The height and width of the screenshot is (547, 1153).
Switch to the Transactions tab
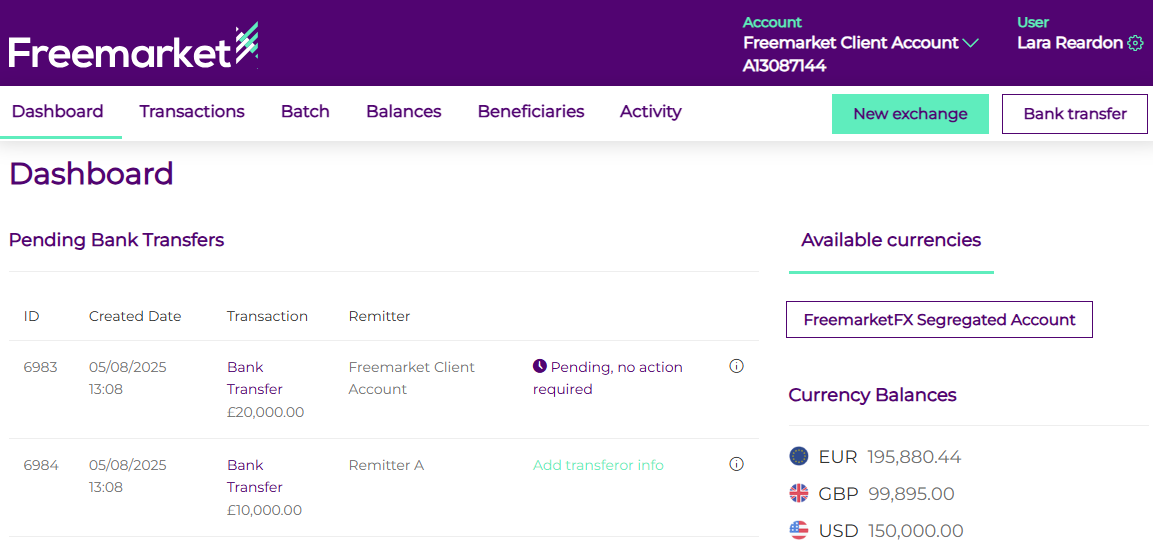[192, 112]
